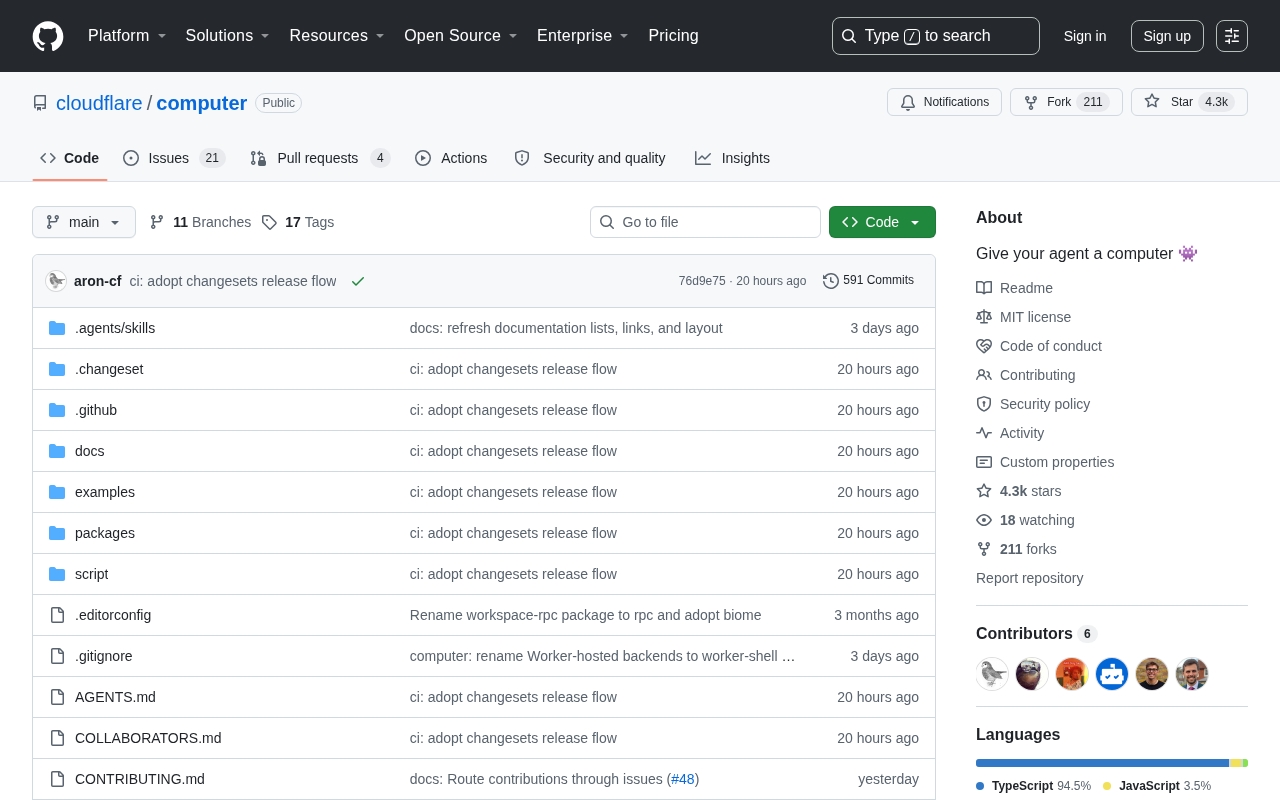Expand the Open Source menu

point(461,36)
